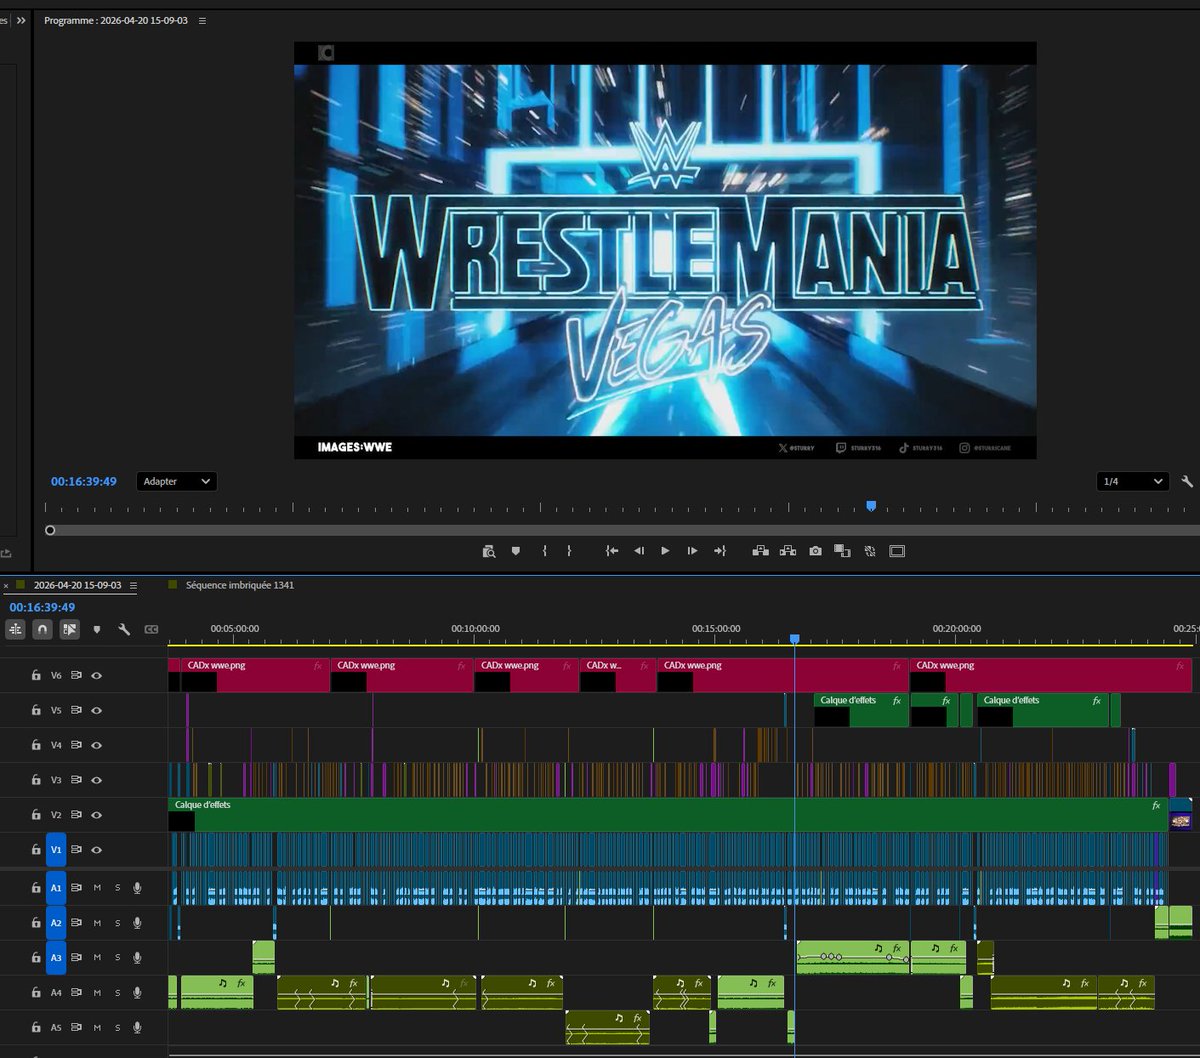
Task: Switch to sequence tab 2026-04-20 15-09-03
Action: point(77,585)
